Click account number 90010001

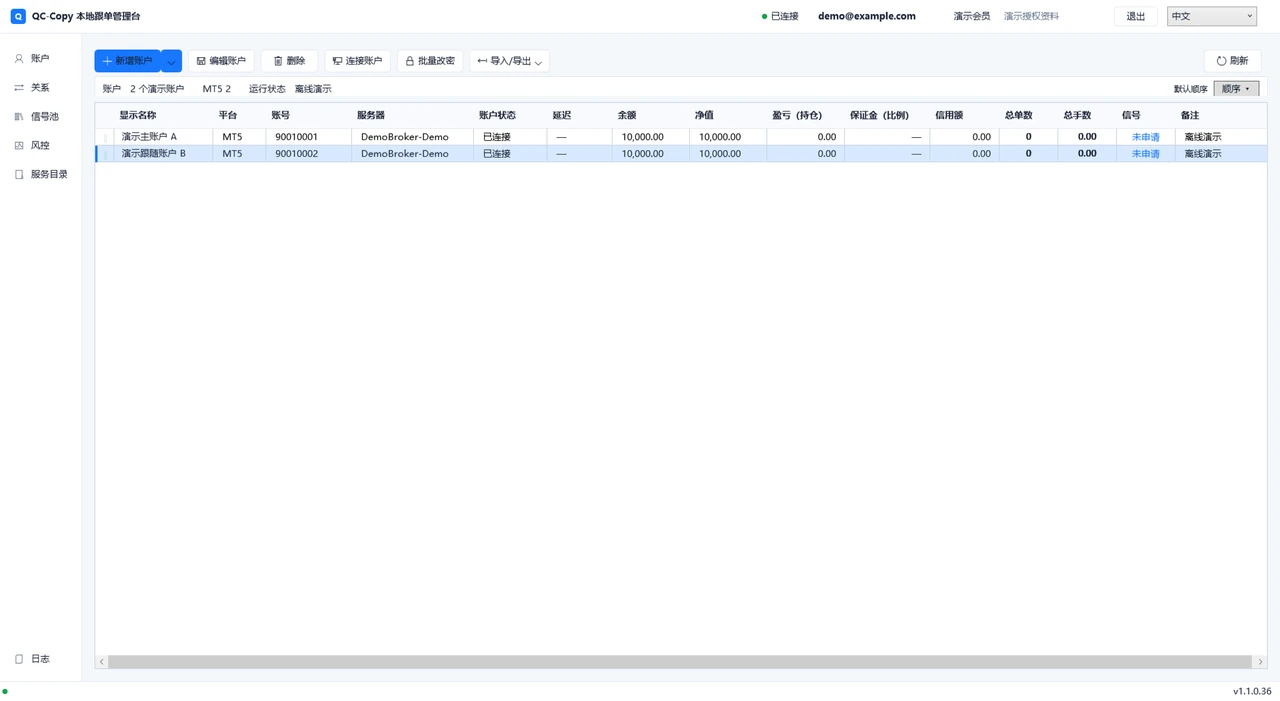(x=296, y=137)
